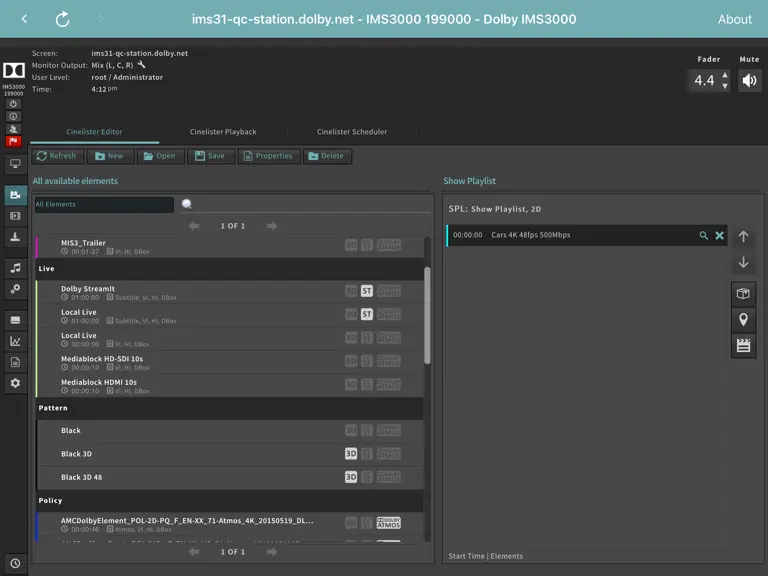Screen dimensions: 768x576
Task: Go to previous page at list top
Action: (194, 226)
